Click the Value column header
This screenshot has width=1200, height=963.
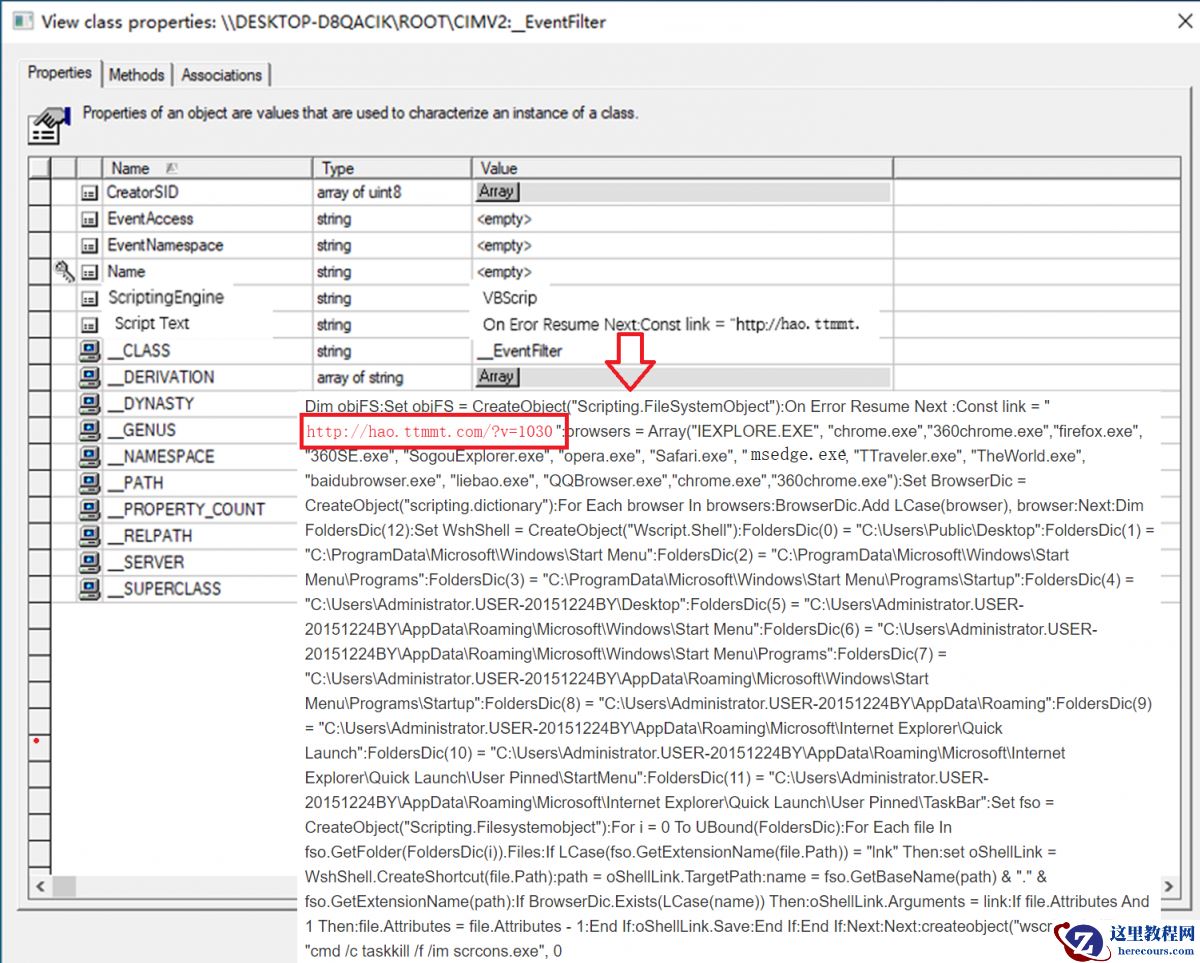(x=682, y=168)
